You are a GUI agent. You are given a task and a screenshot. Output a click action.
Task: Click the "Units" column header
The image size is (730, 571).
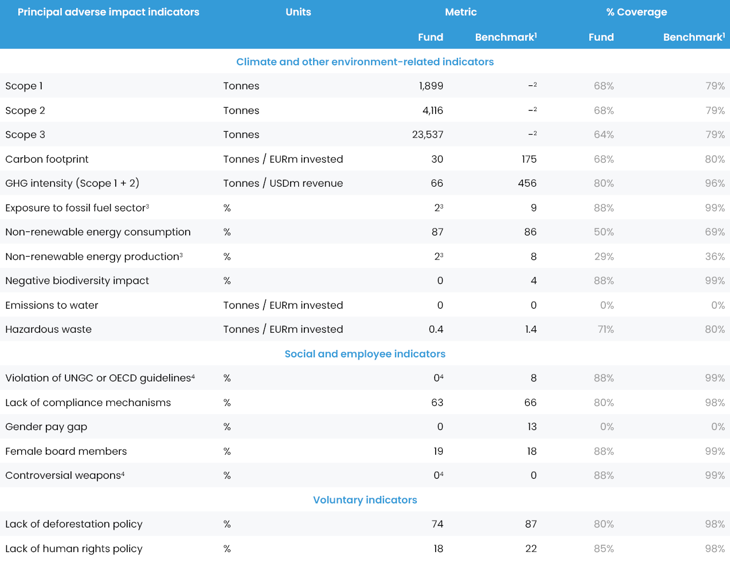click(298, 12)
